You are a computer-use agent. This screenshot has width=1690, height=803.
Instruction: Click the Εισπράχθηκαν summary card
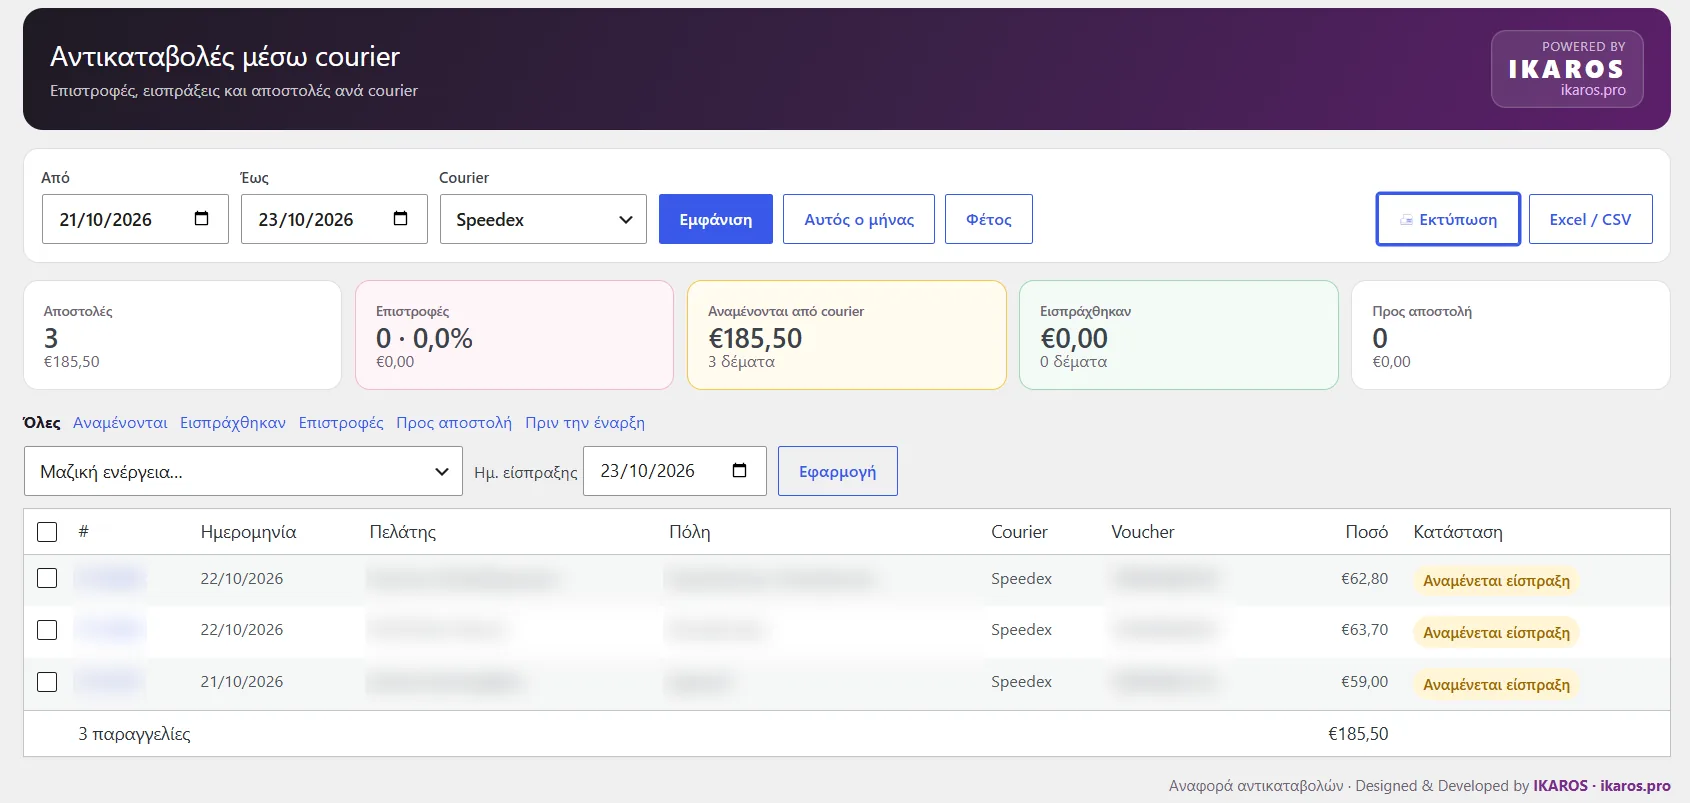(1178, 335)
